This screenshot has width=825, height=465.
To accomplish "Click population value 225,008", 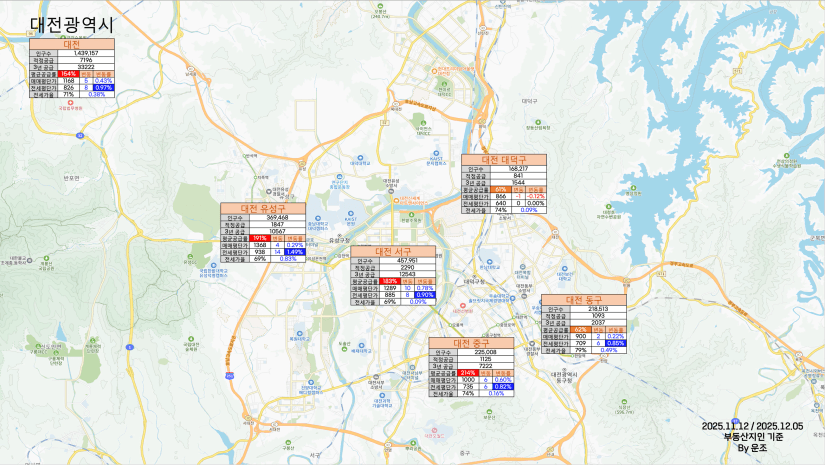I will 486,352.
